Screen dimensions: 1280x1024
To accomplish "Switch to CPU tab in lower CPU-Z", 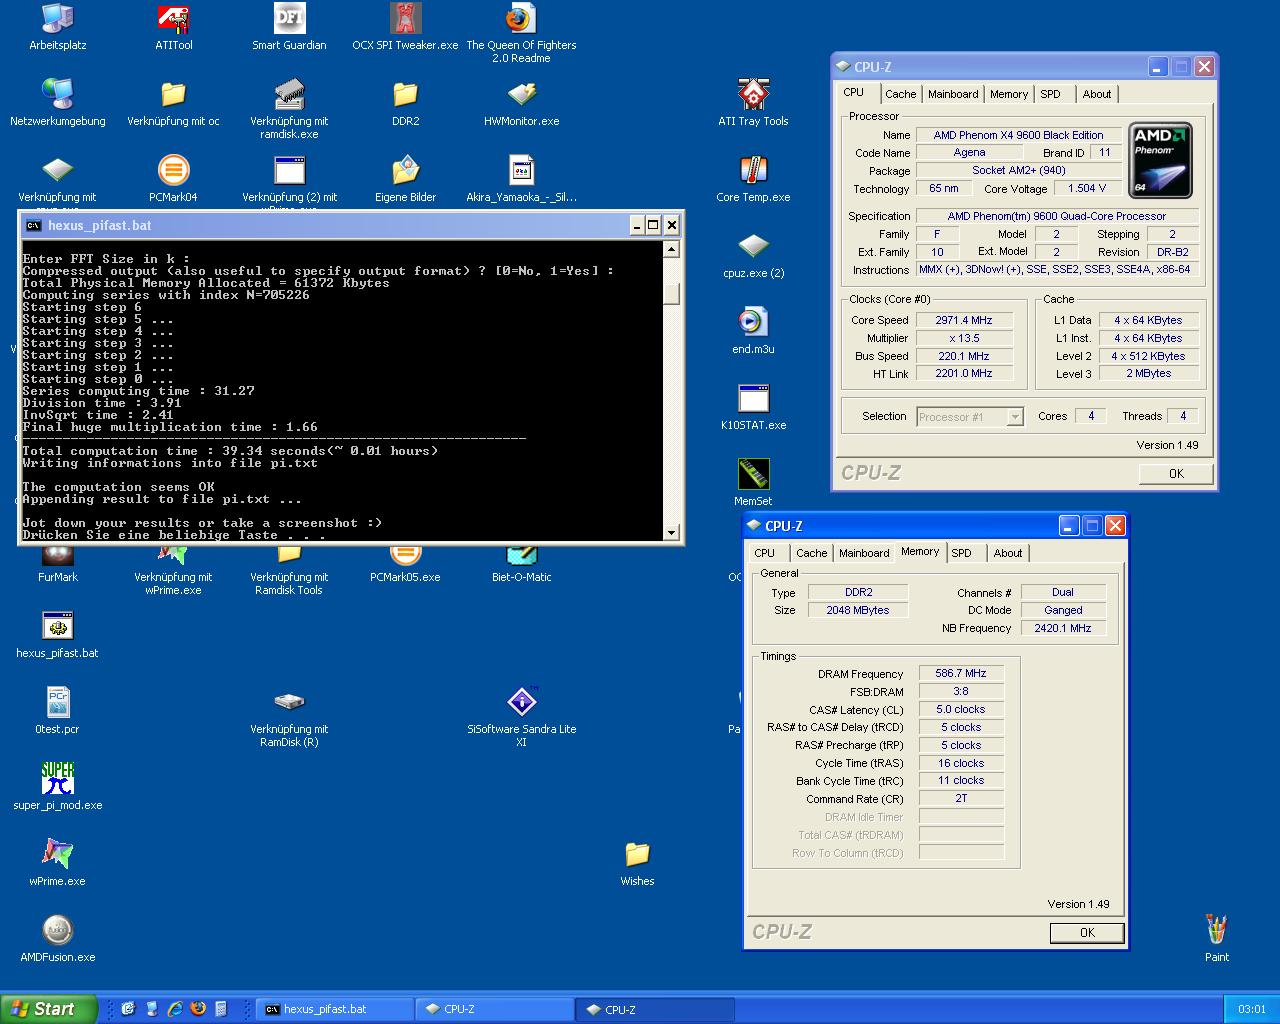I will pyautogui.click(x=765, y=553).
